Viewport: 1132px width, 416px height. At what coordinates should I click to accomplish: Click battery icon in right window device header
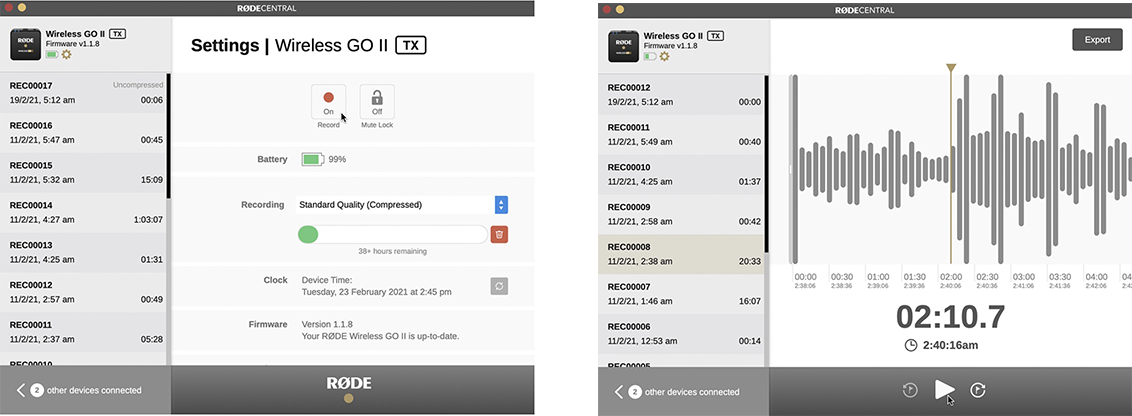650,56
